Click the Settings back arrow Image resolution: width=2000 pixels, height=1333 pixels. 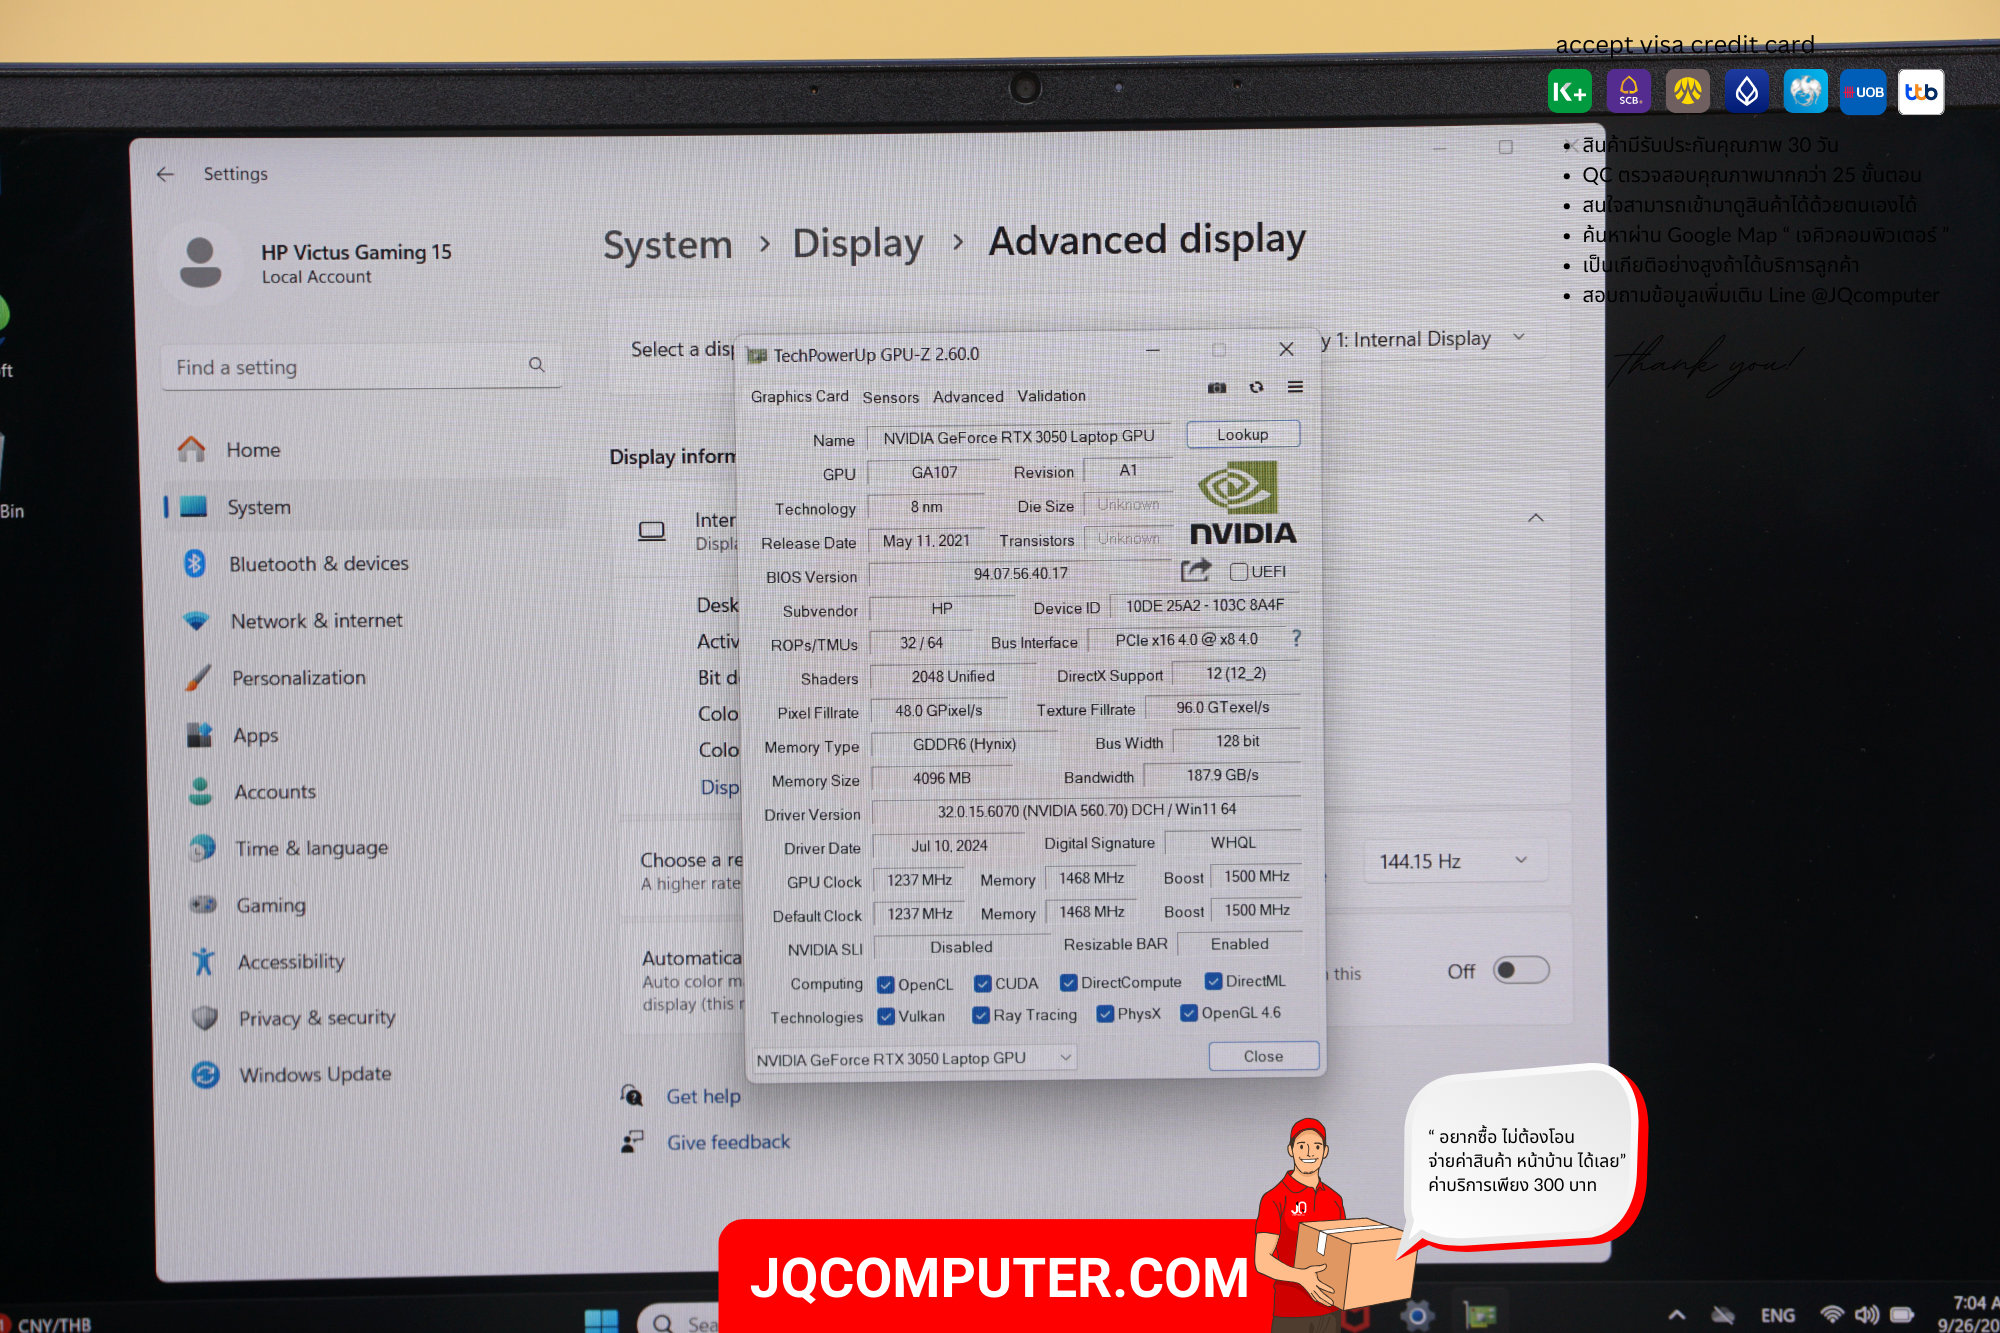tap(165, 174)
